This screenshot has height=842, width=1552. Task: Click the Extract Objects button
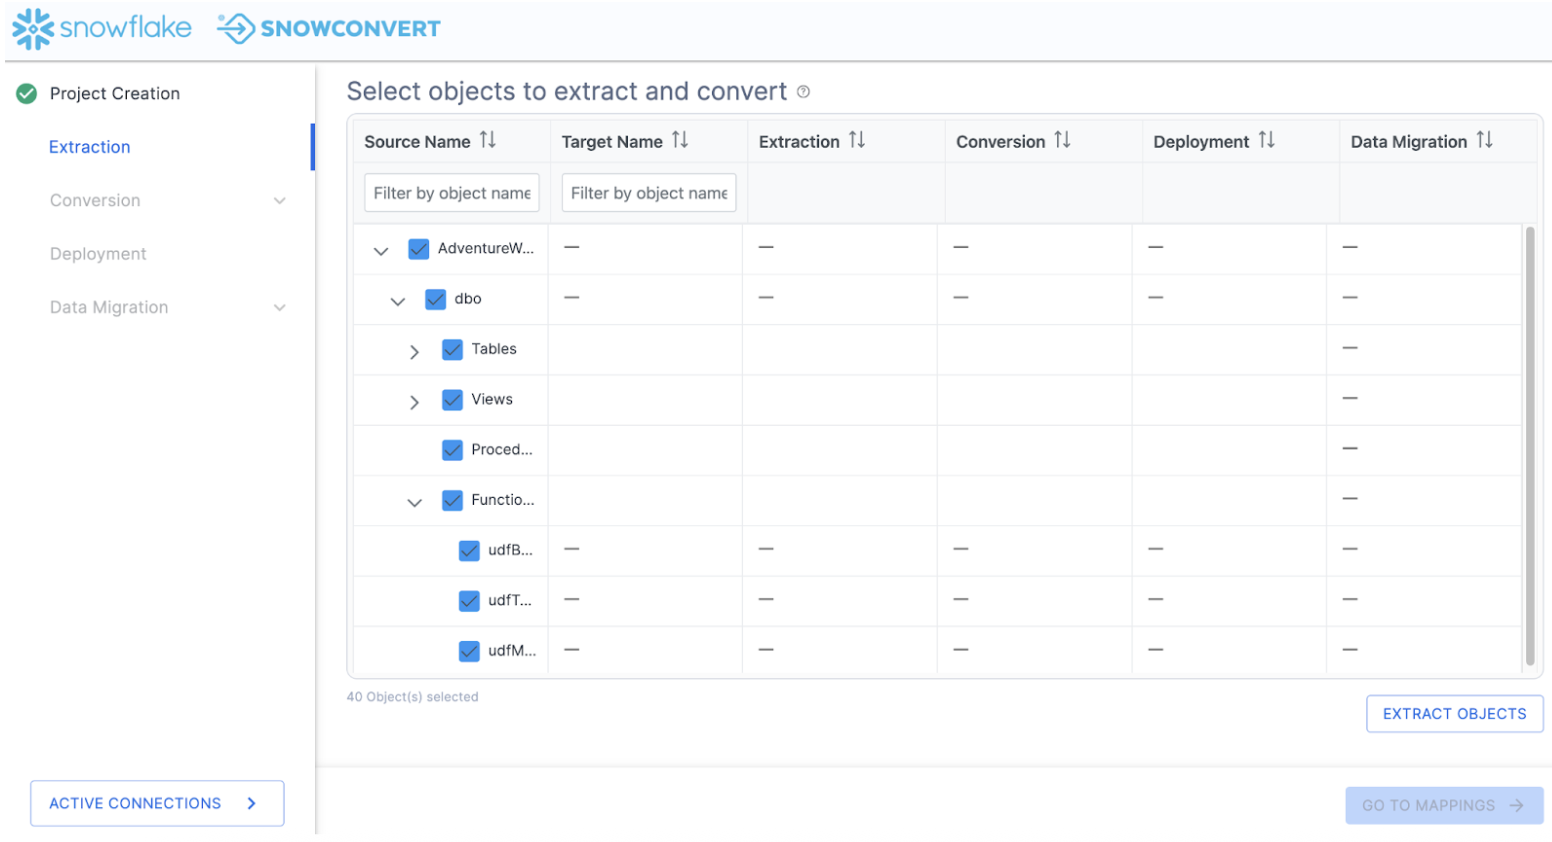coord(1454,714)
